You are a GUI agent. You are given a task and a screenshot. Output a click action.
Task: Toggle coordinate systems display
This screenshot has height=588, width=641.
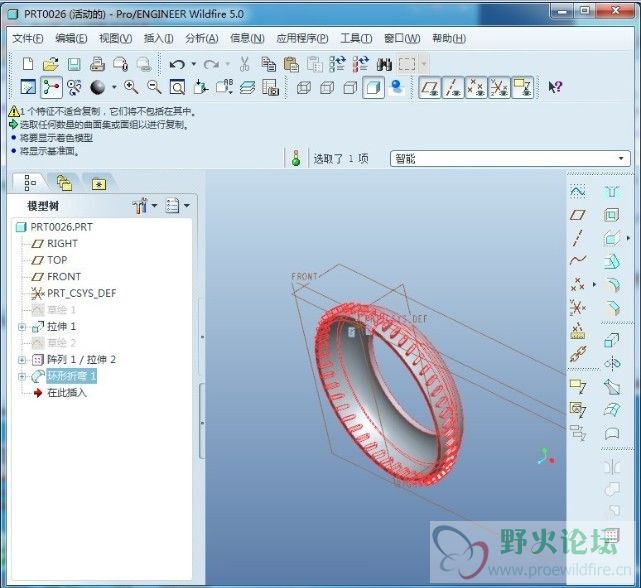click(x=500, y=87)
